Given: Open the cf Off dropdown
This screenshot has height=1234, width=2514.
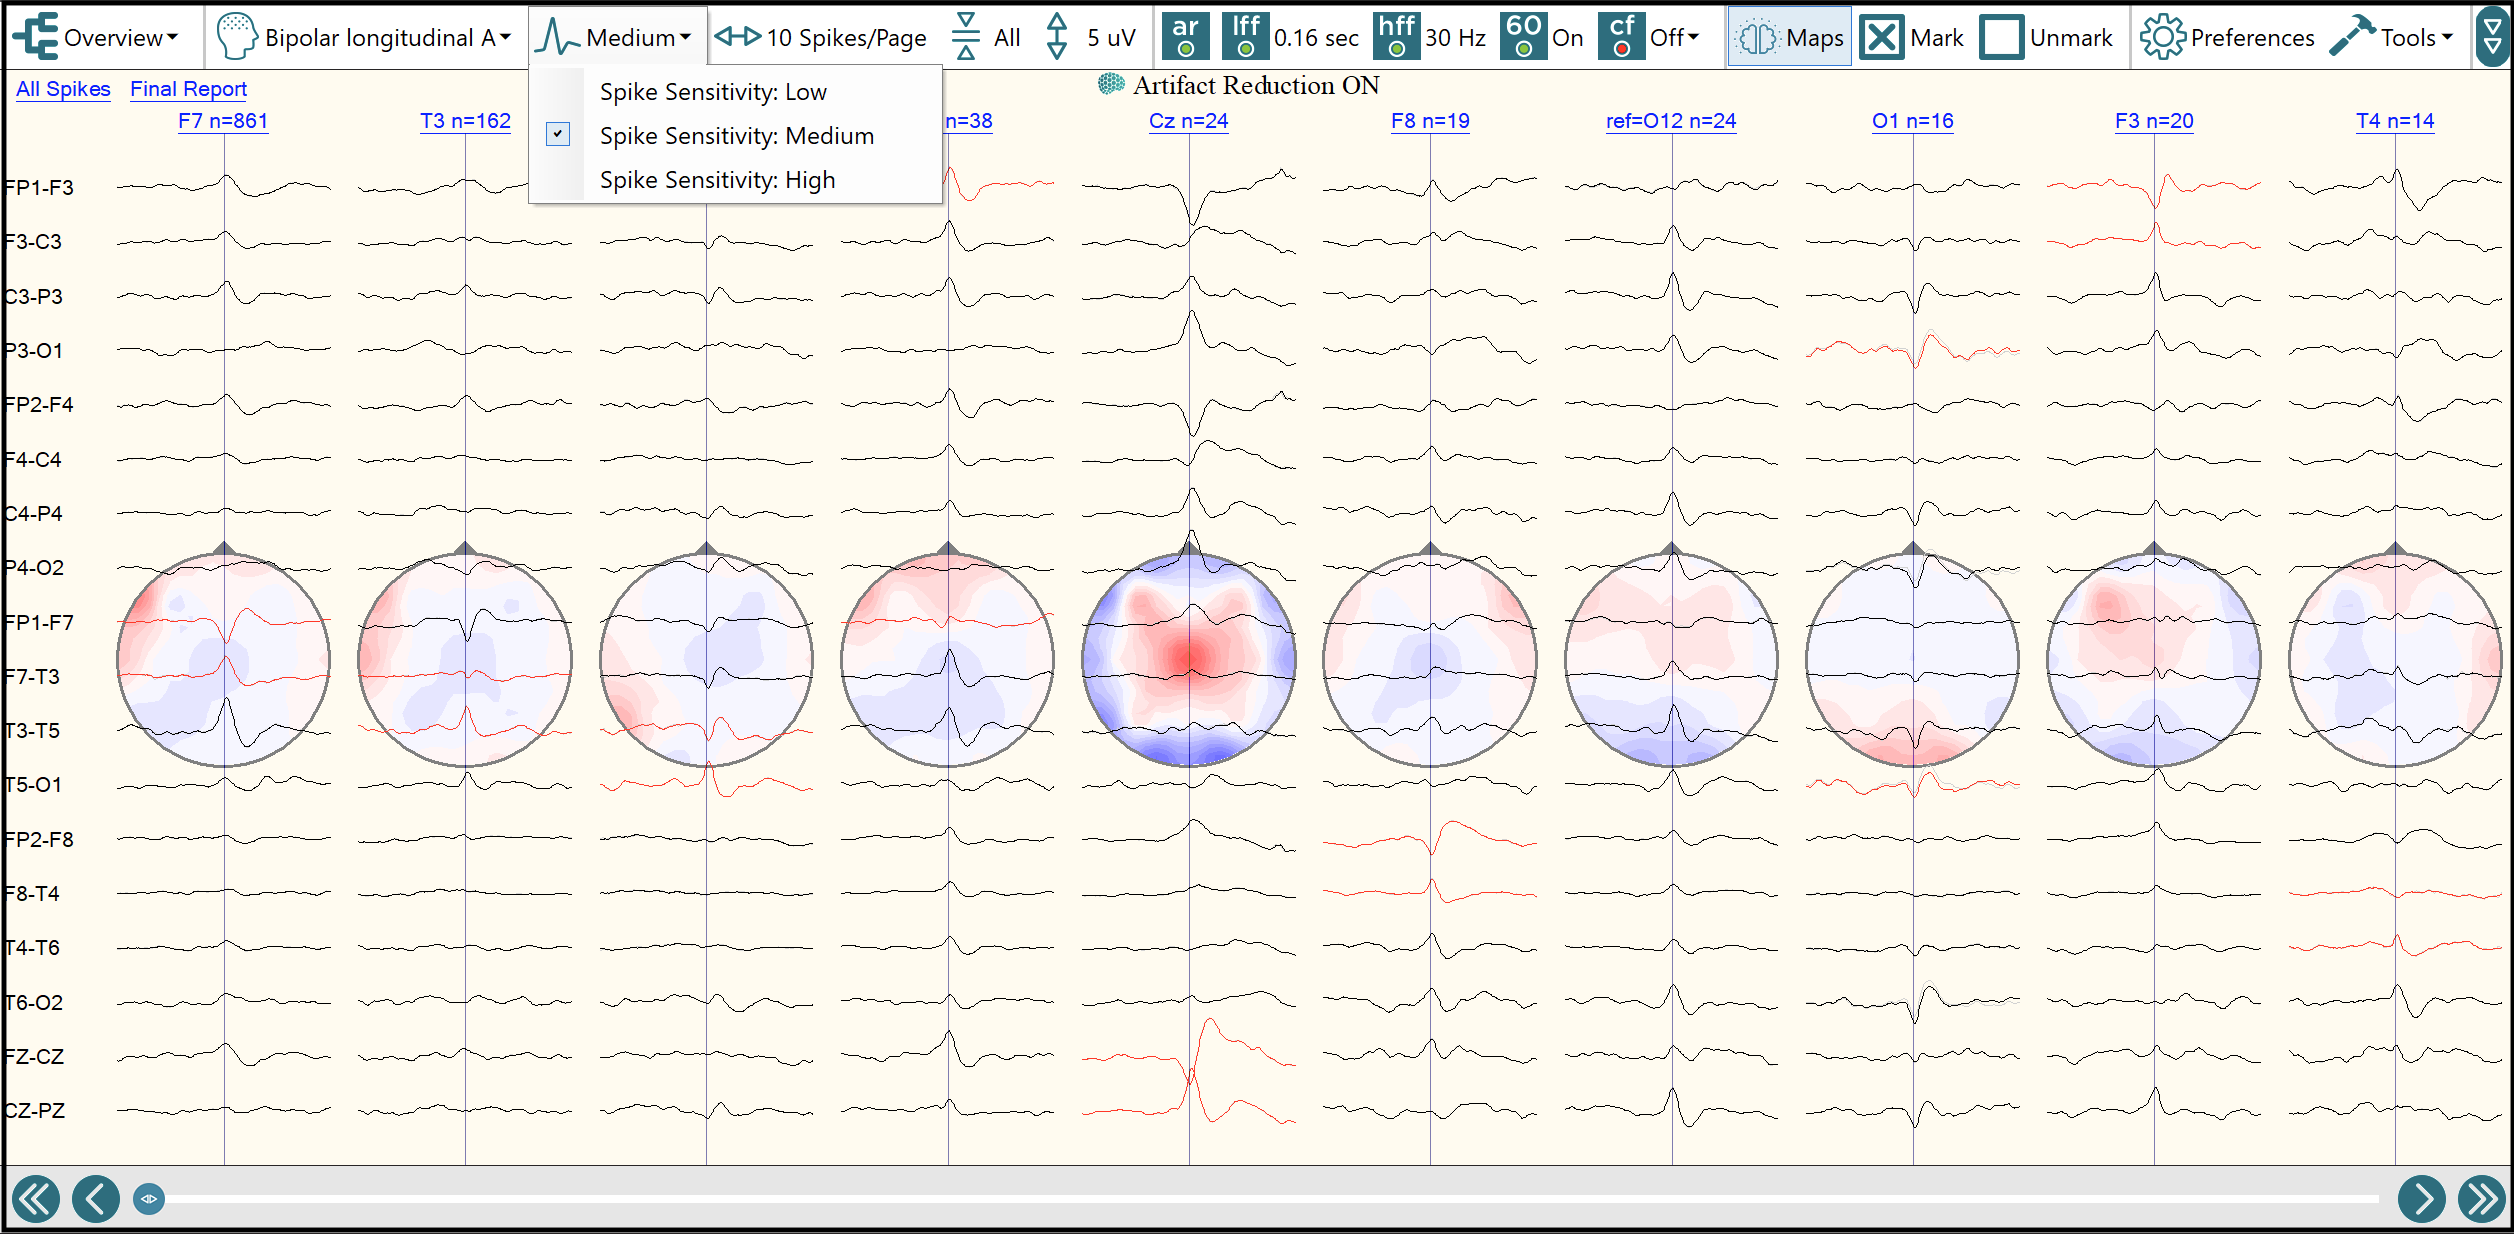Looking at the screenshot, I should point(1675,38).
